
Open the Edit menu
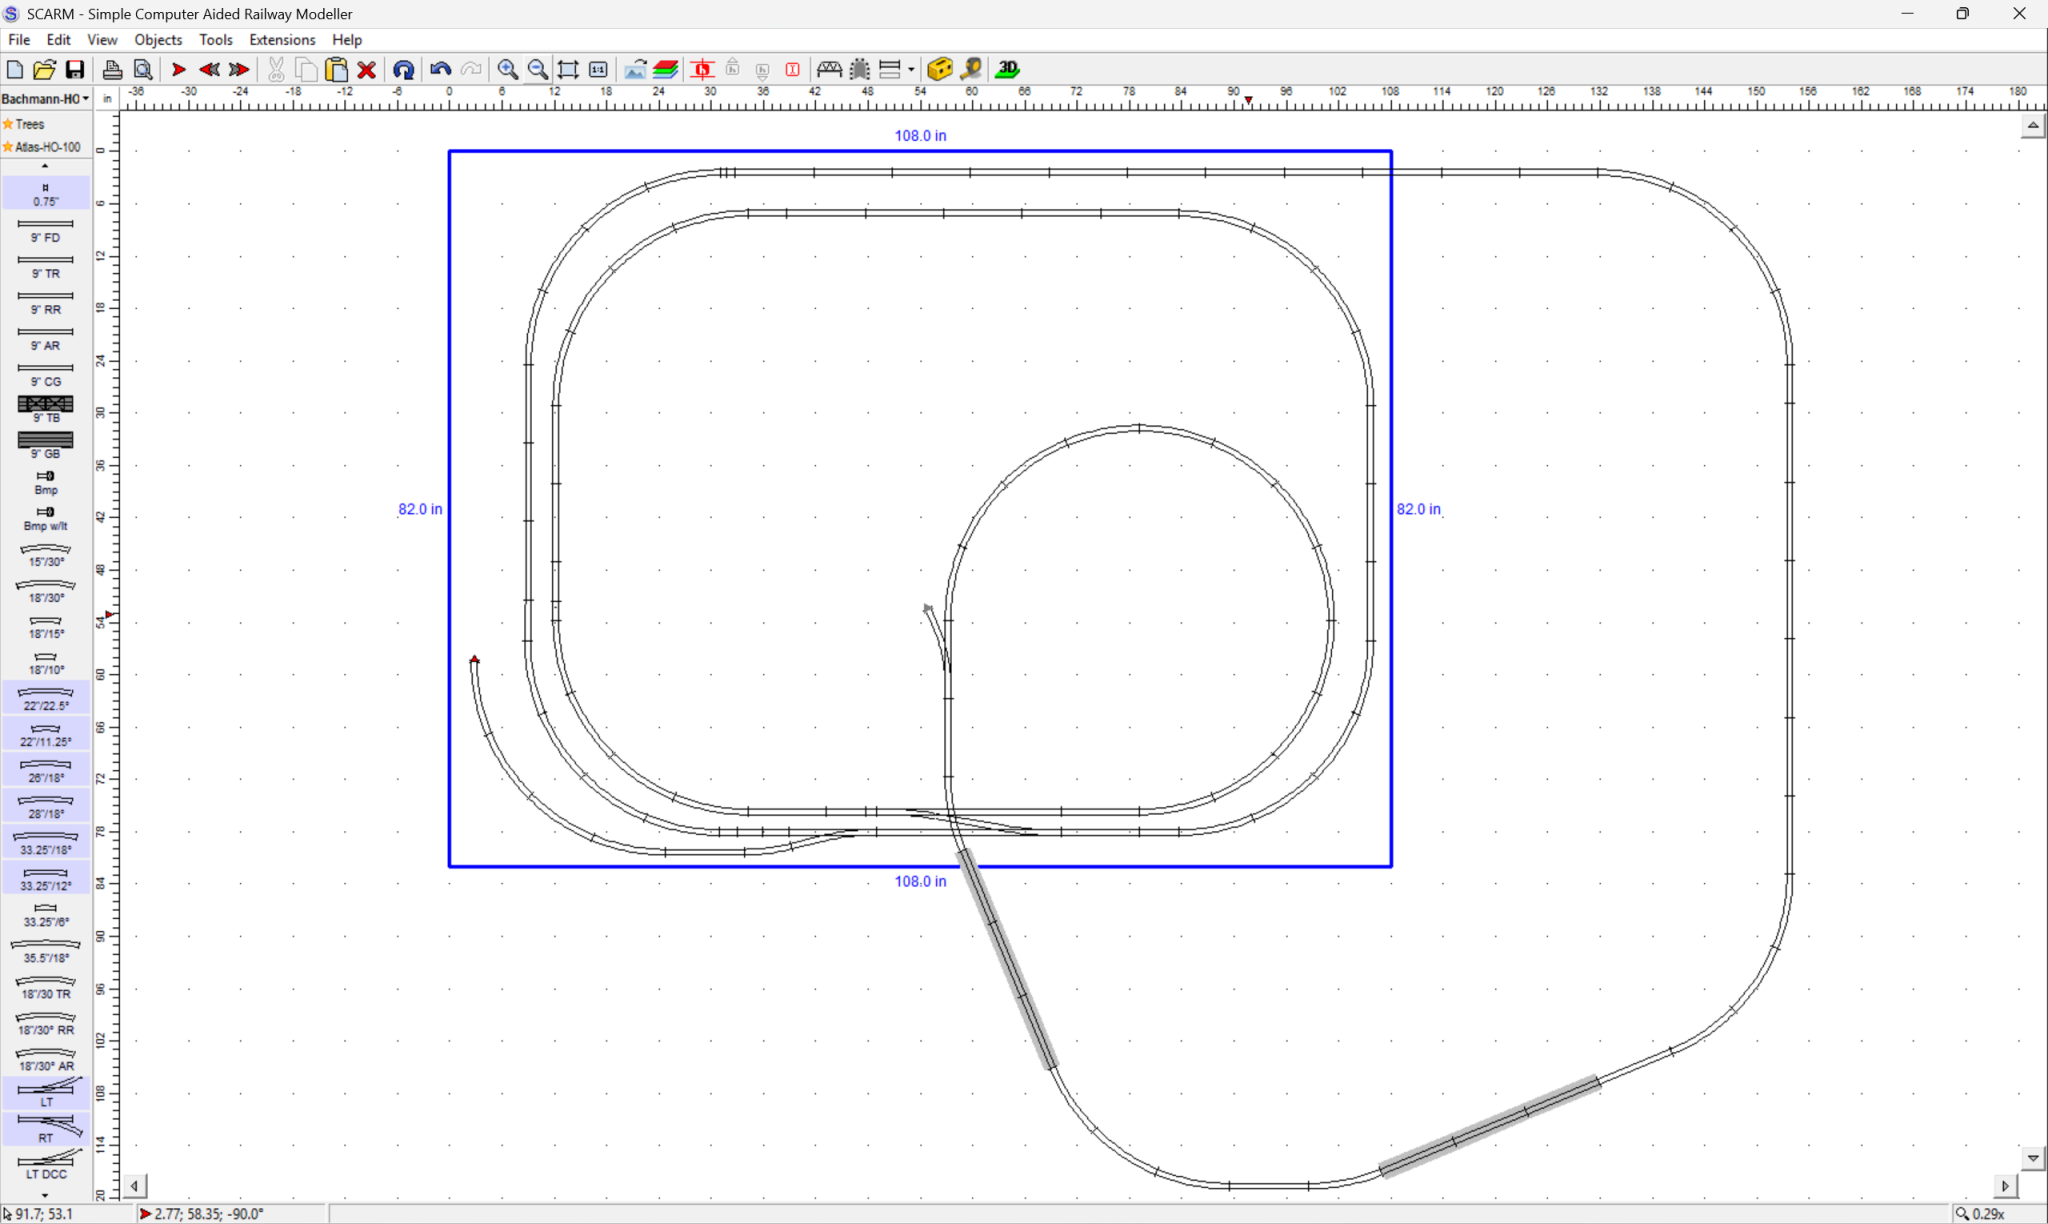pyautogui.click(x=59, y=40)
